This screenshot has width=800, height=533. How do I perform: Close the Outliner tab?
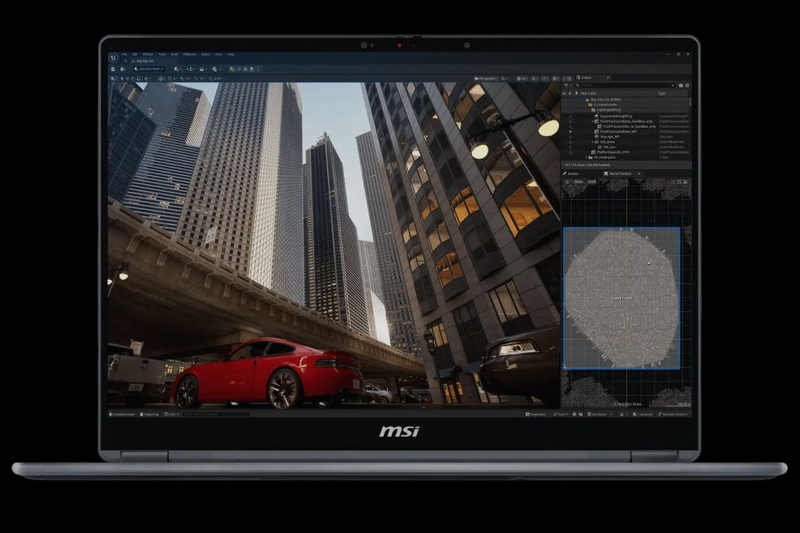click(608, 78)
